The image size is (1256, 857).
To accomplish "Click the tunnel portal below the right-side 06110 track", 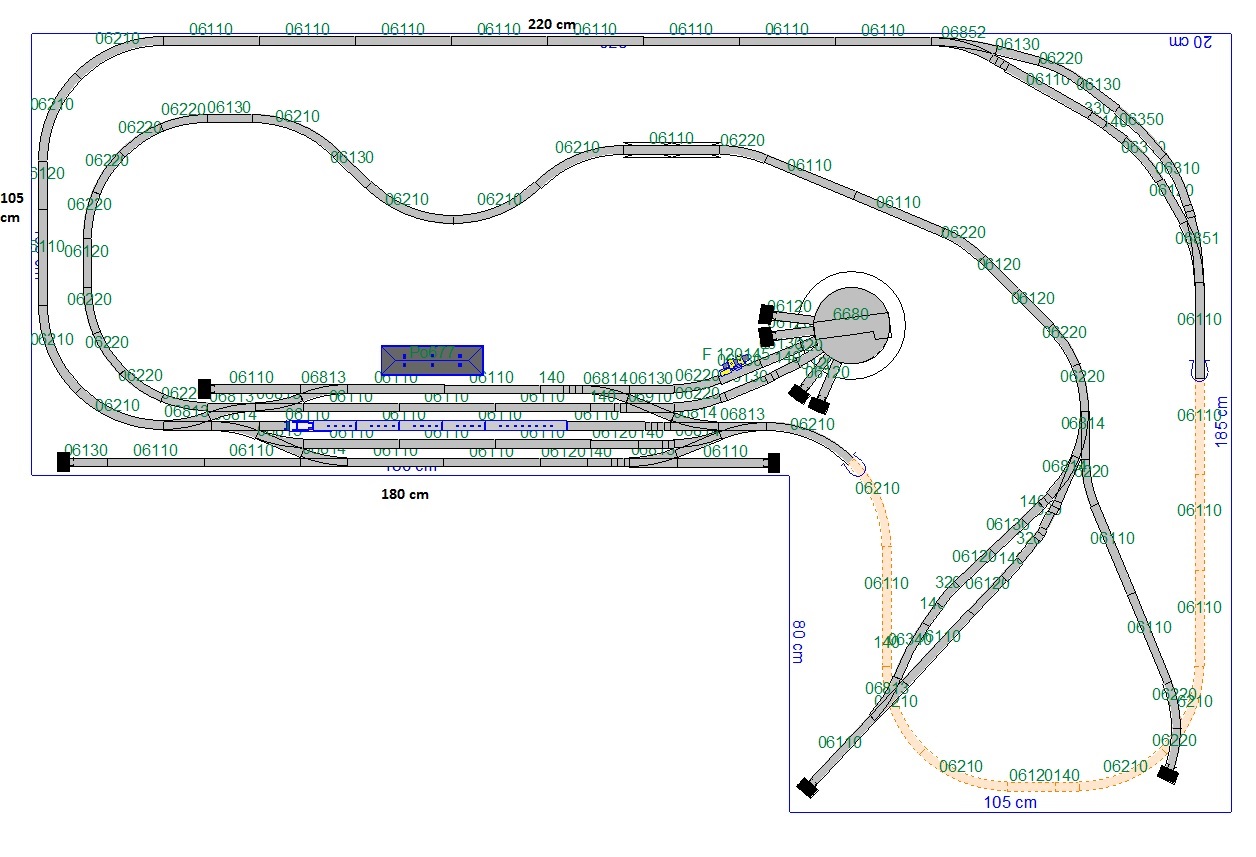I will click(x=1200, y=371).
